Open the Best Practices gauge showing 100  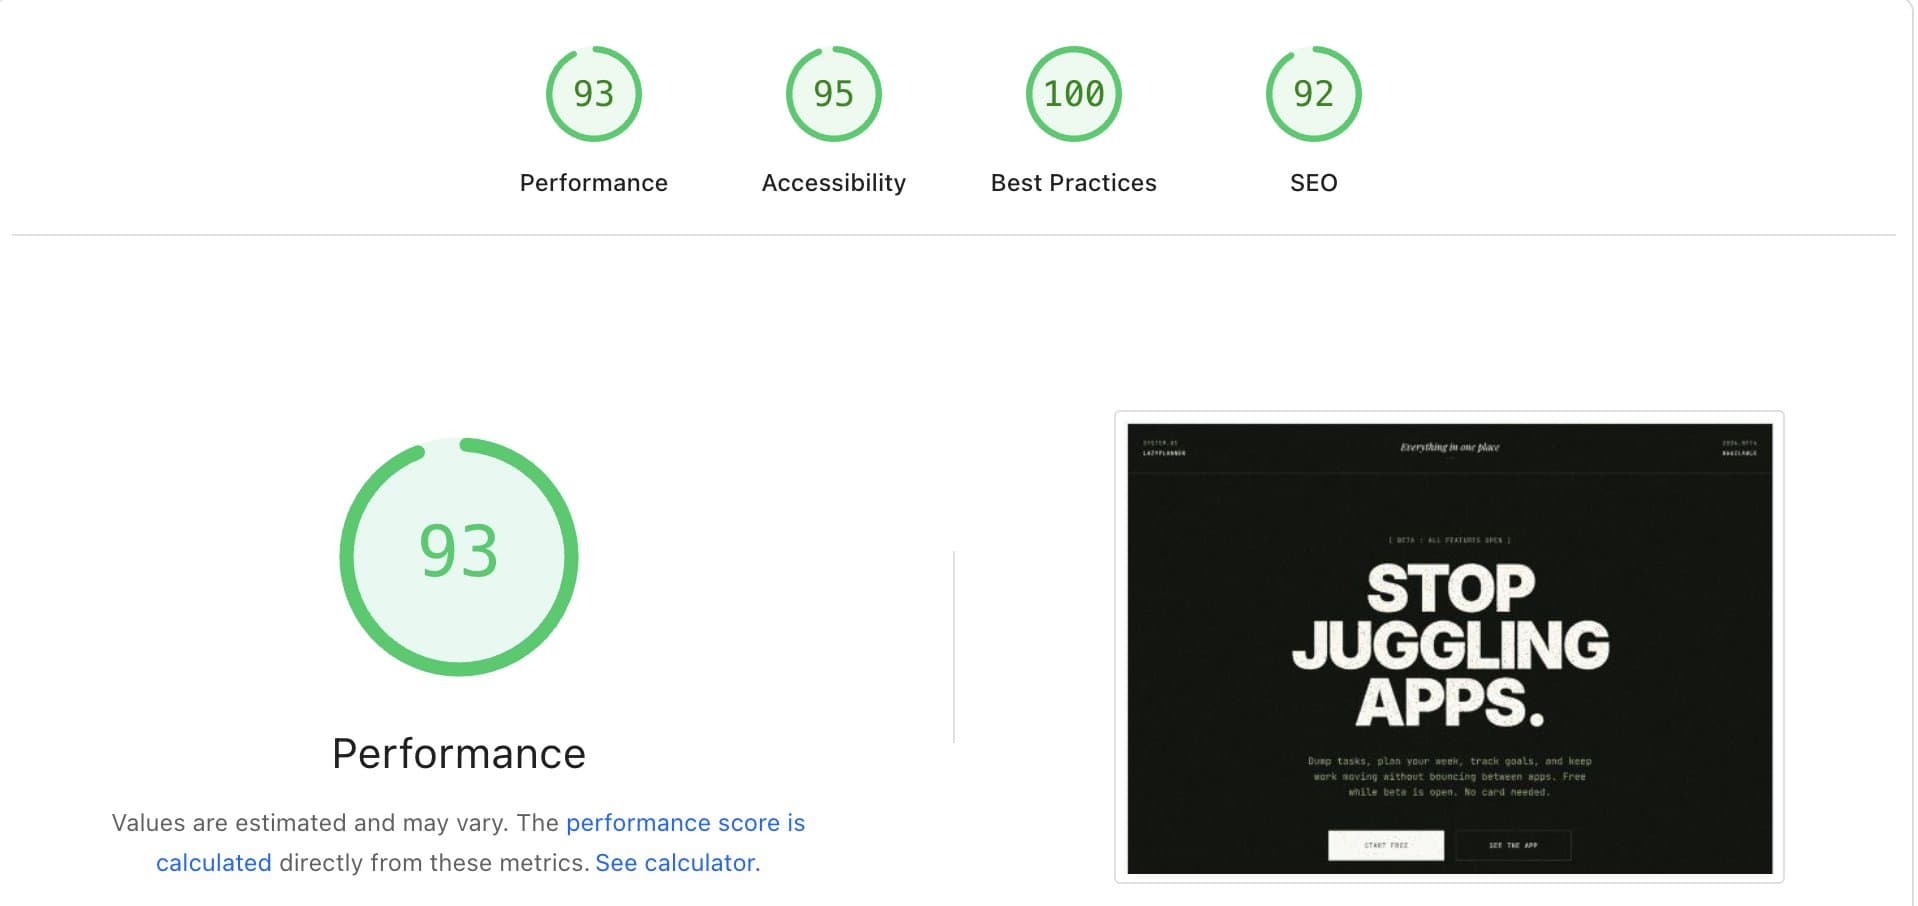coord(1072,94)
